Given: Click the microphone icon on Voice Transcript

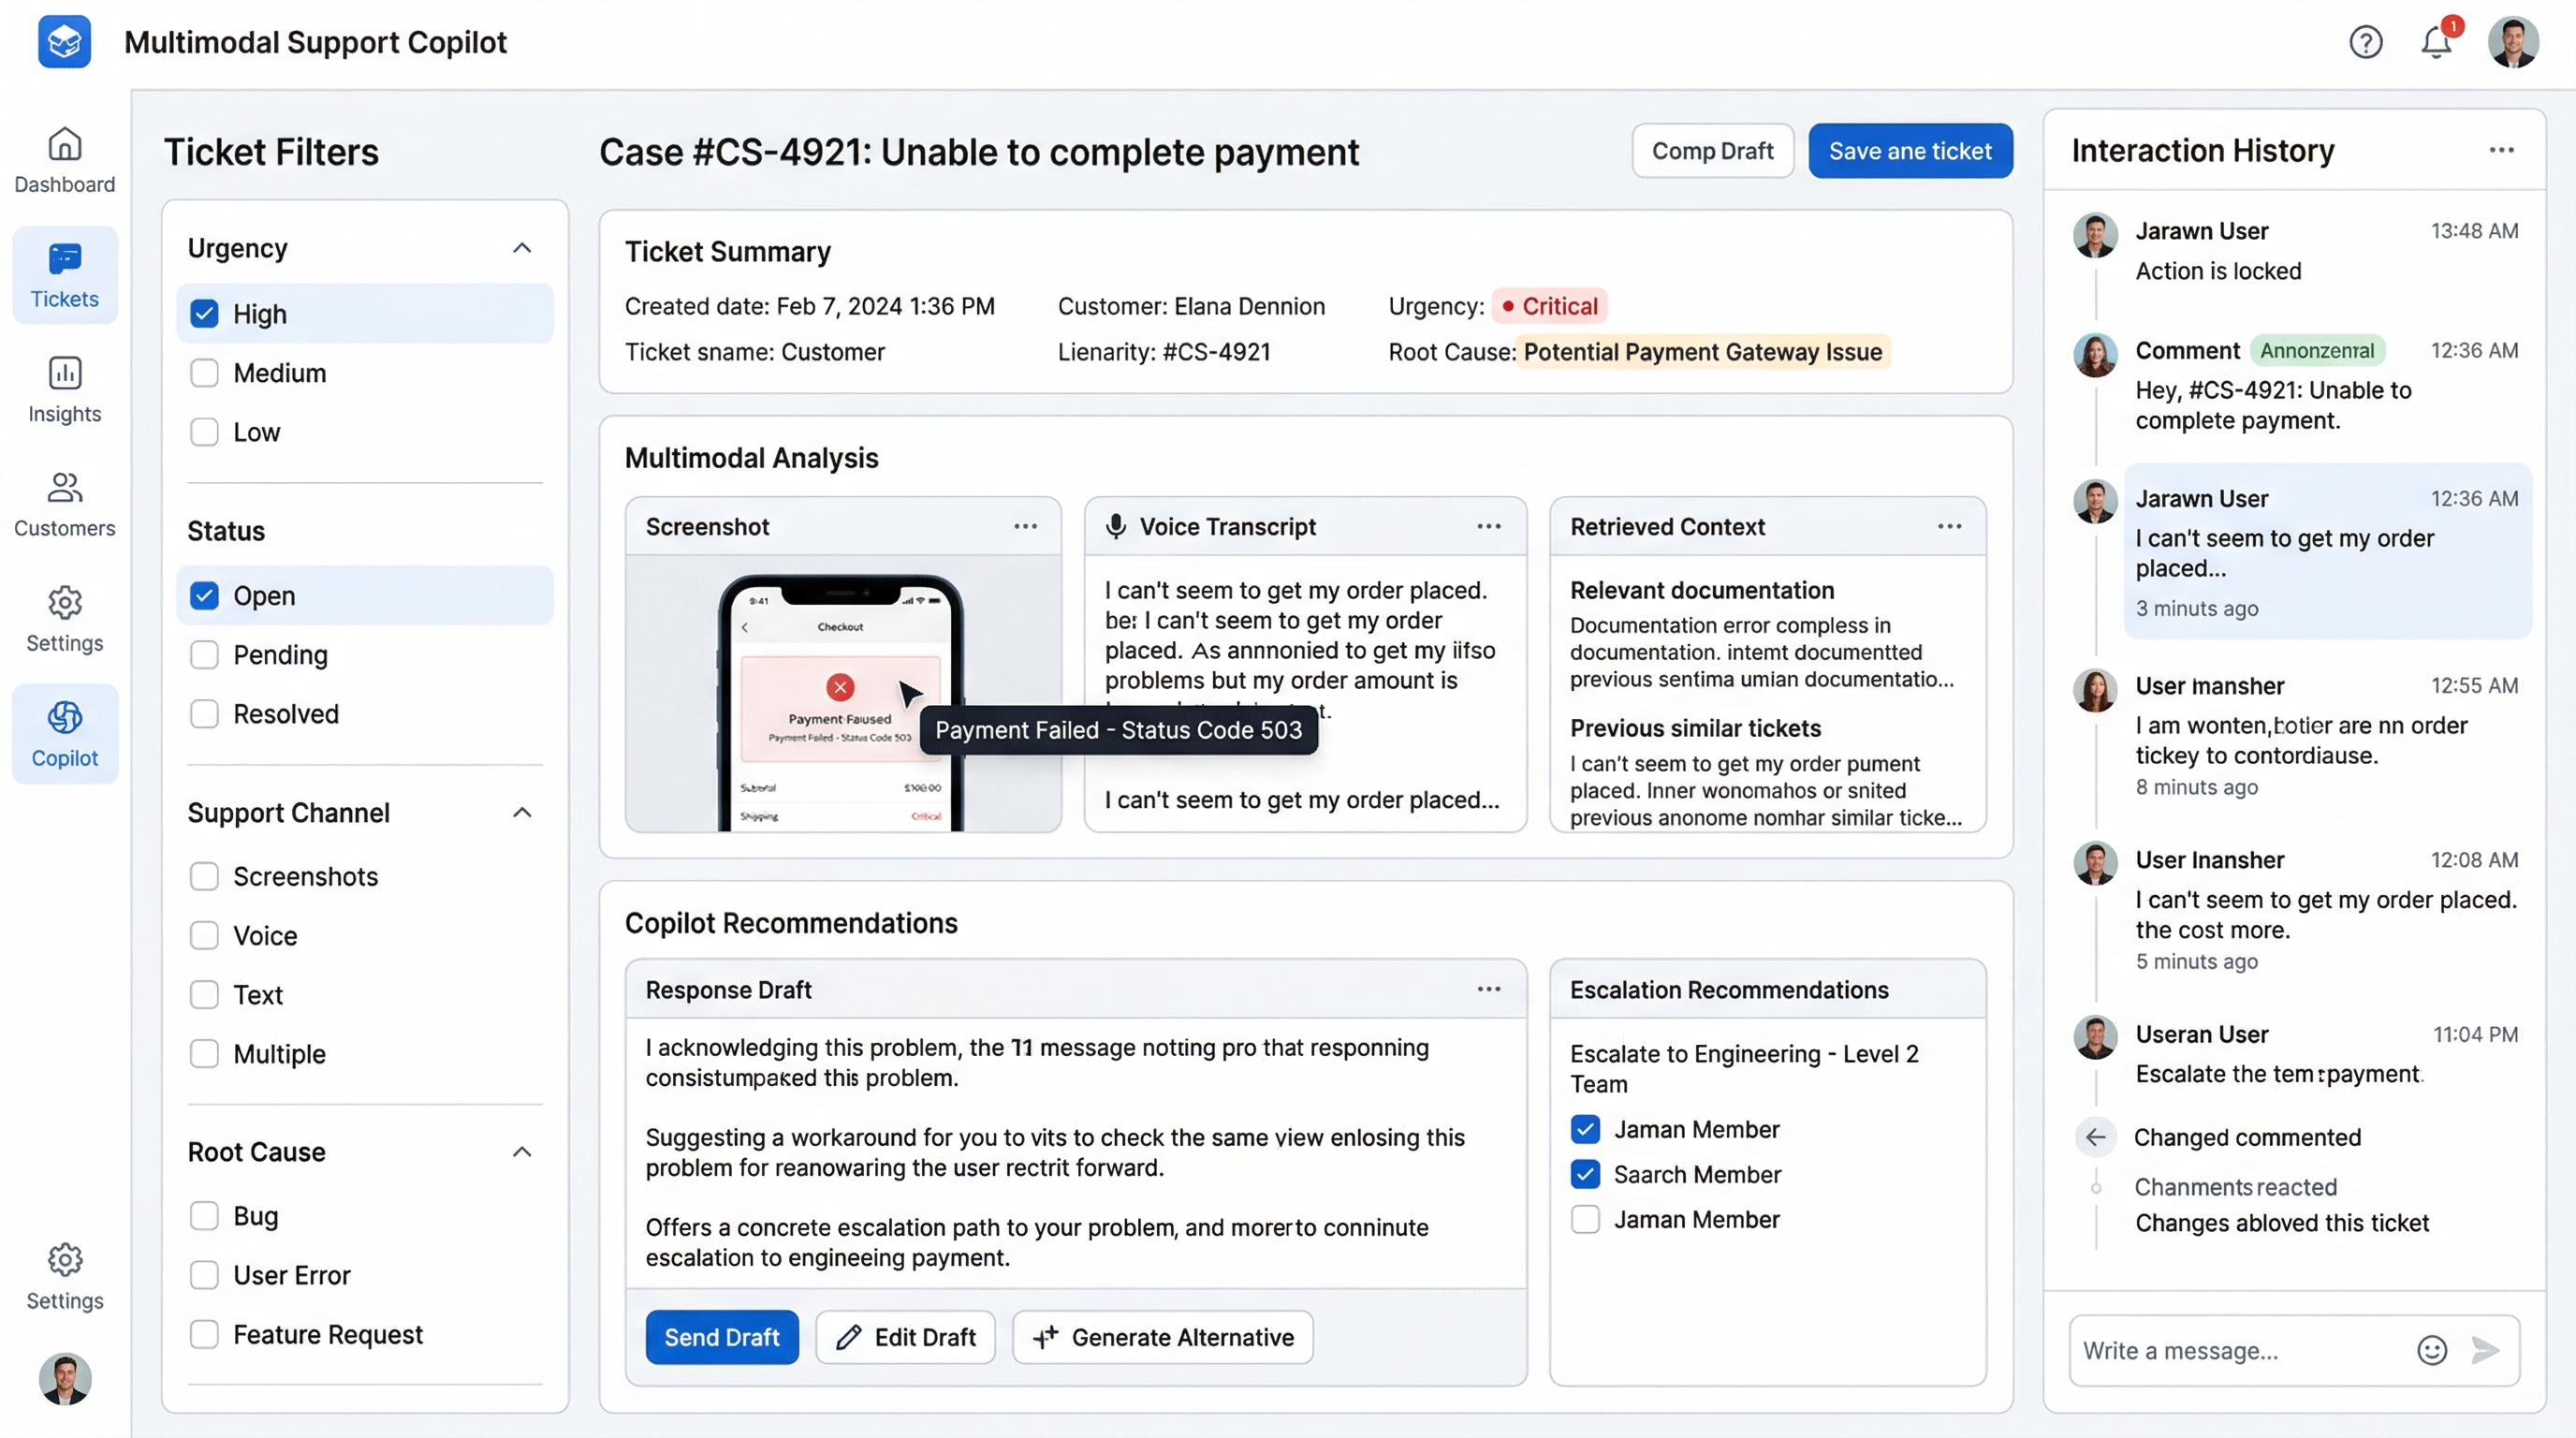Looking at the screenshot, I should click(x=1115, y=526).
